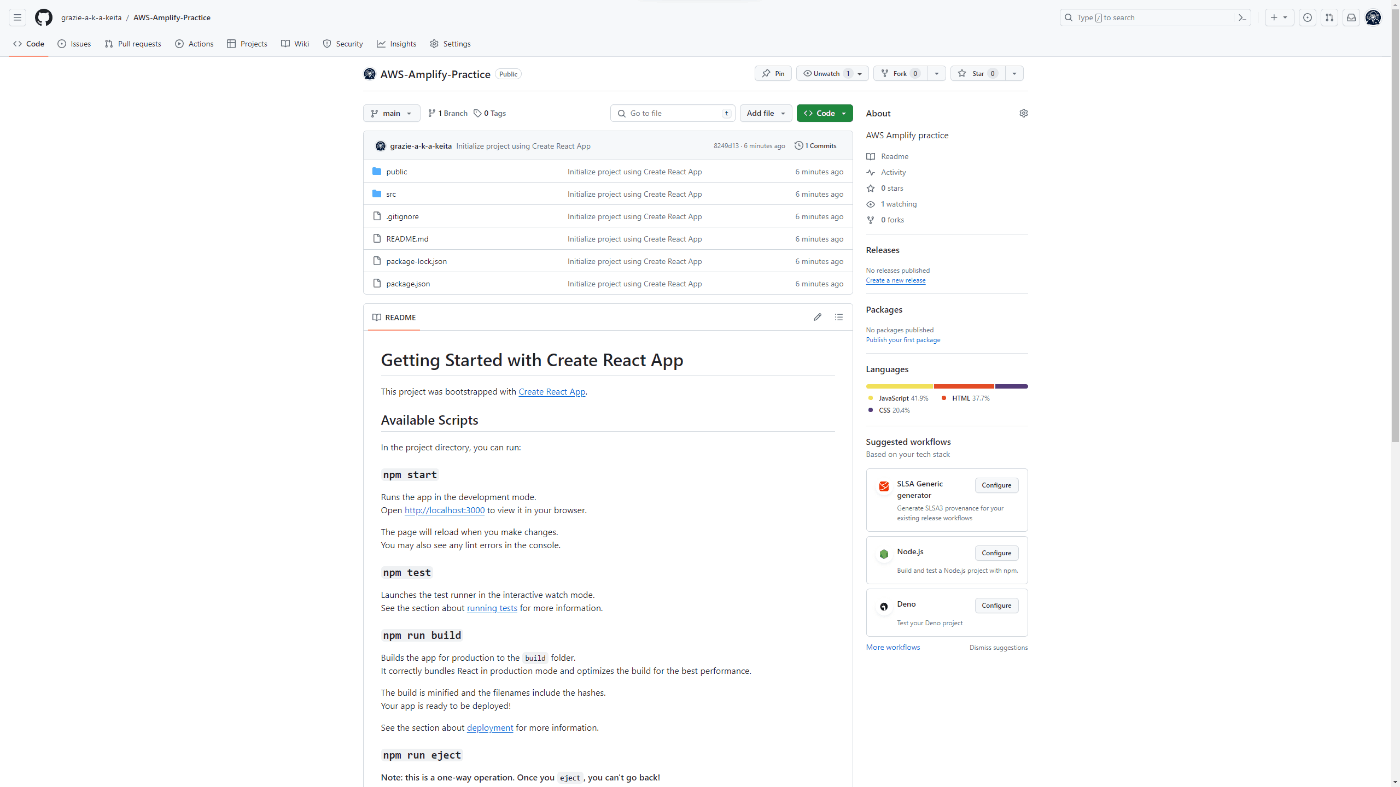1400x787 pixels.
Task: Star the repository with Star button
Action: click(x=977, y=73)
